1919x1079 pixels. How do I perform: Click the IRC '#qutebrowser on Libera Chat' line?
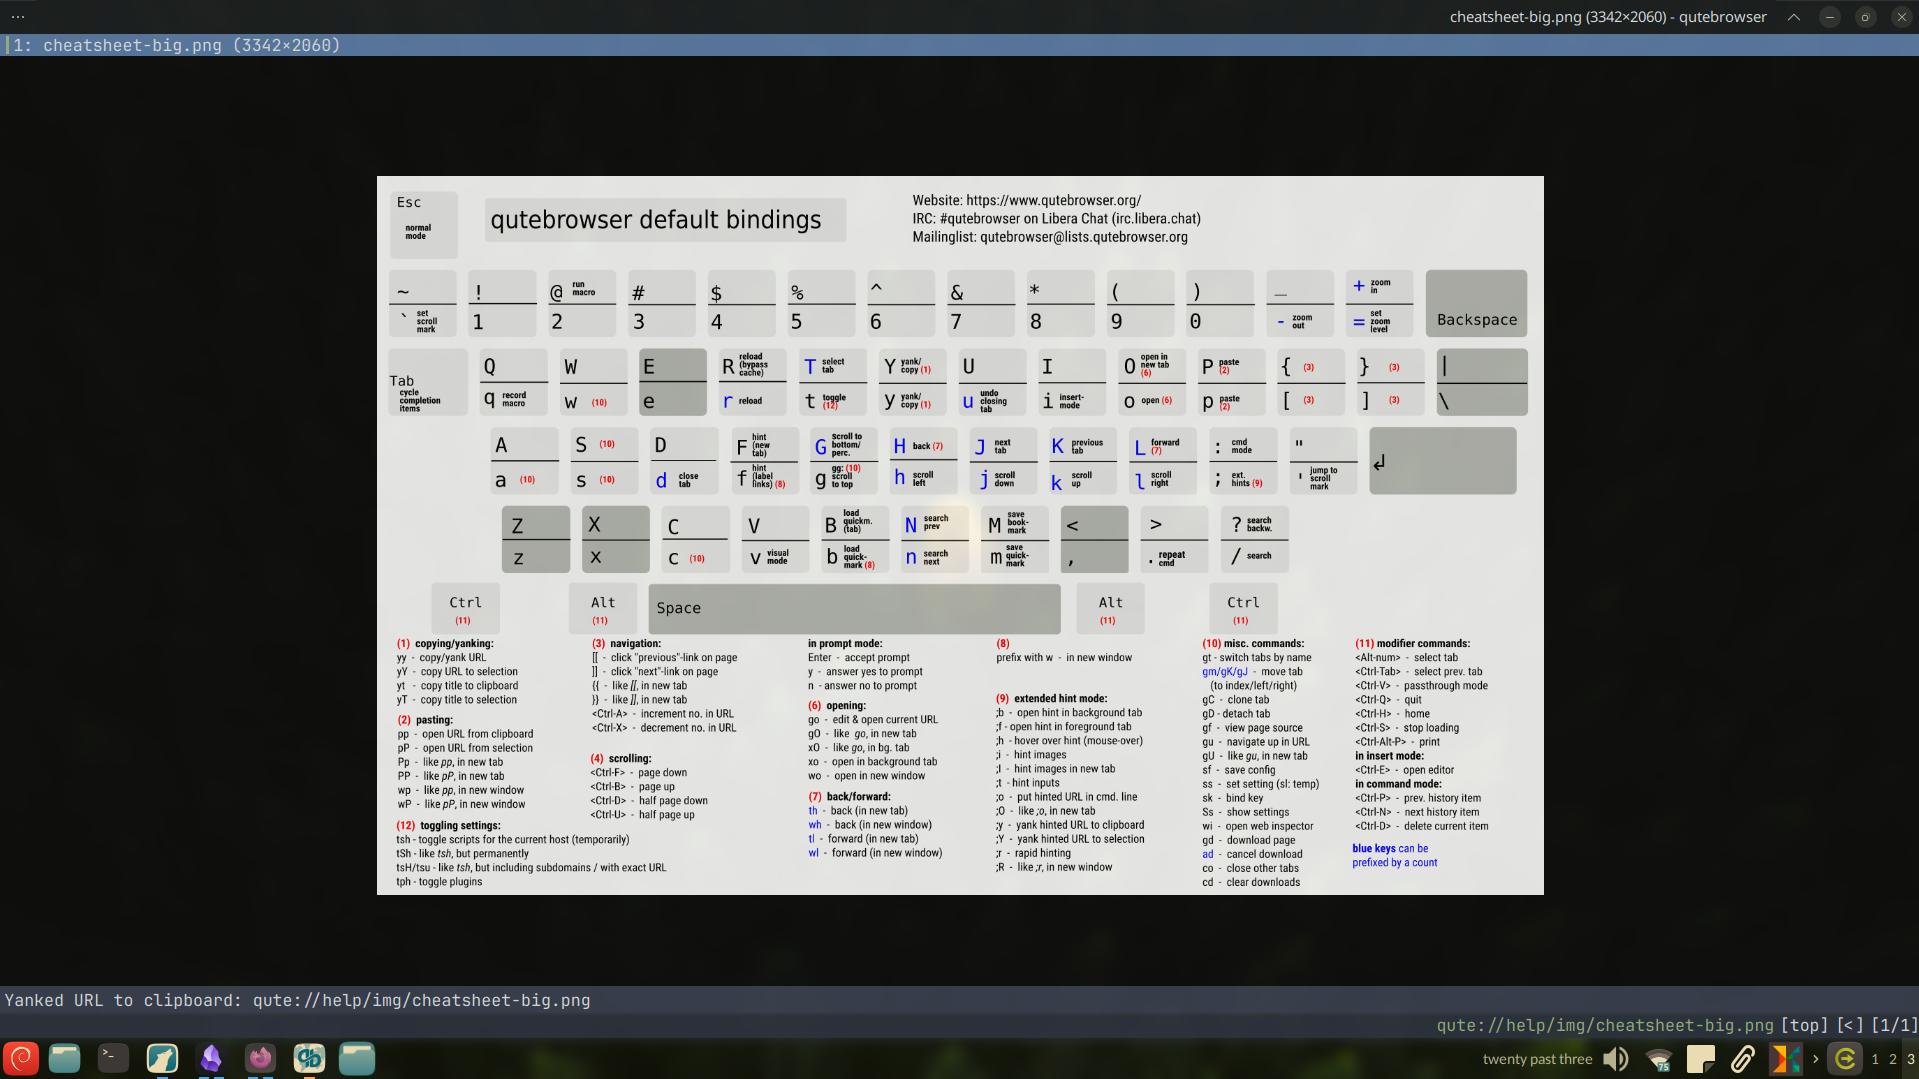pos(1056,218)
